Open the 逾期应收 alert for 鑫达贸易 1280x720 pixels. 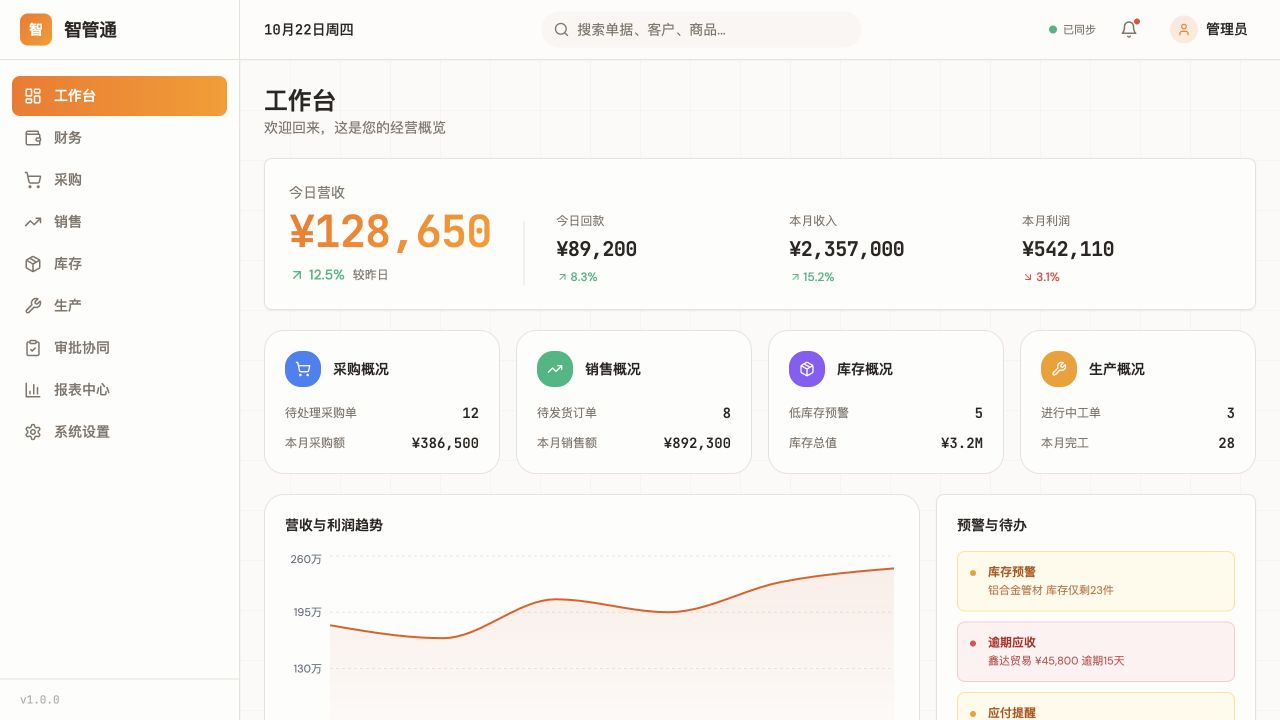(1096, 652)
